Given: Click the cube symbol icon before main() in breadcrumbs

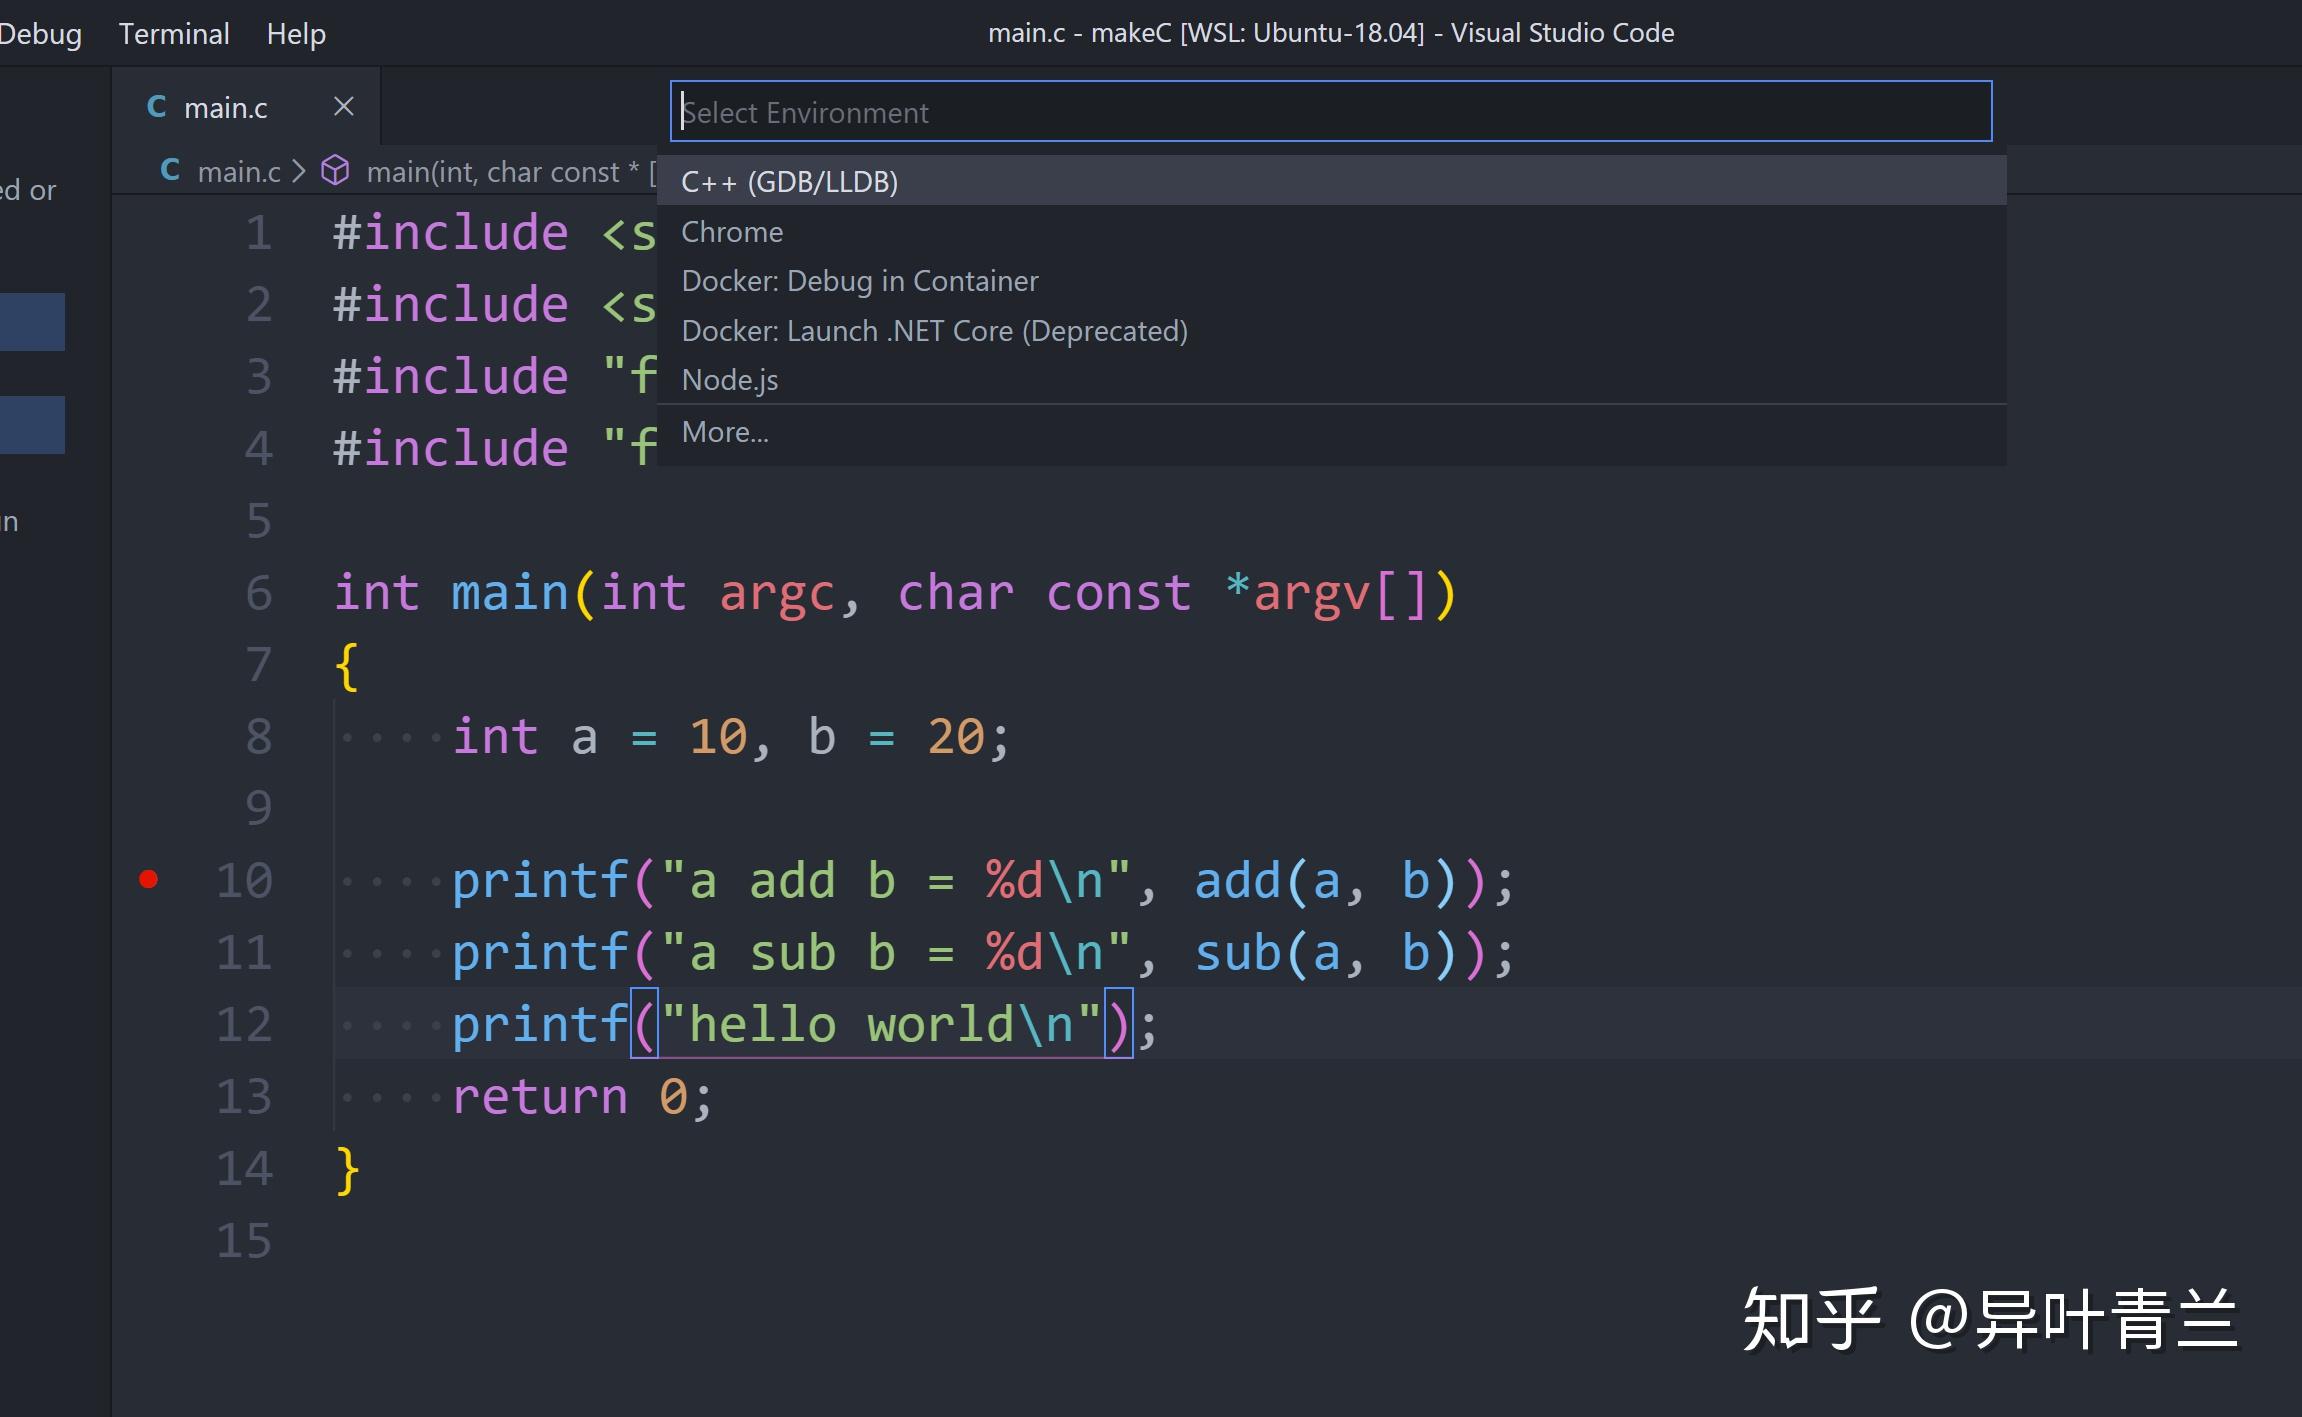Looking at the screenshot, I should pyautogui.click(x=334, y=170).
